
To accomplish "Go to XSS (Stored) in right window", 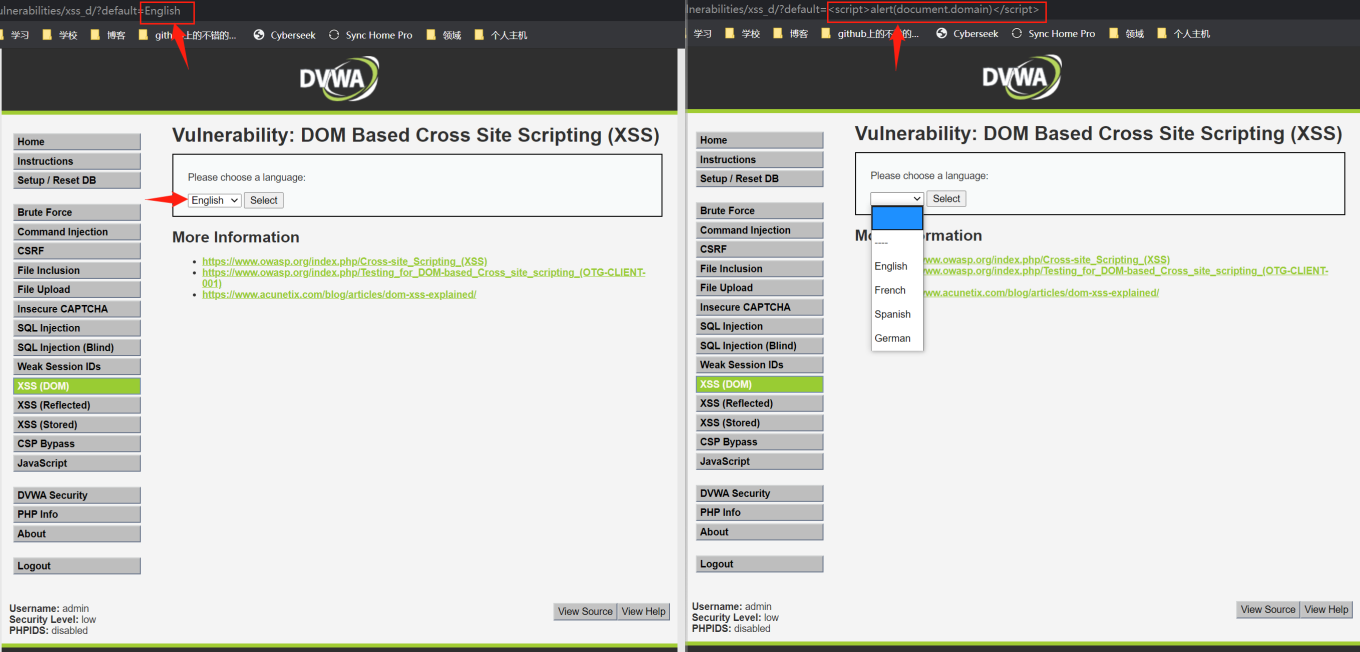I will [x=760, y=423].
